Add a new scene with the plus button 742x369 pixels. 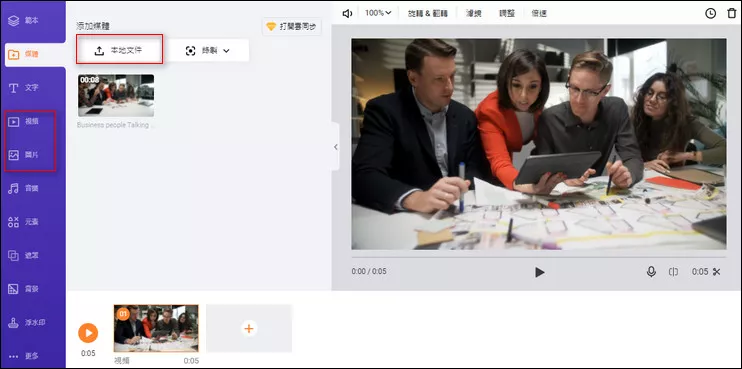click(249, 328)
